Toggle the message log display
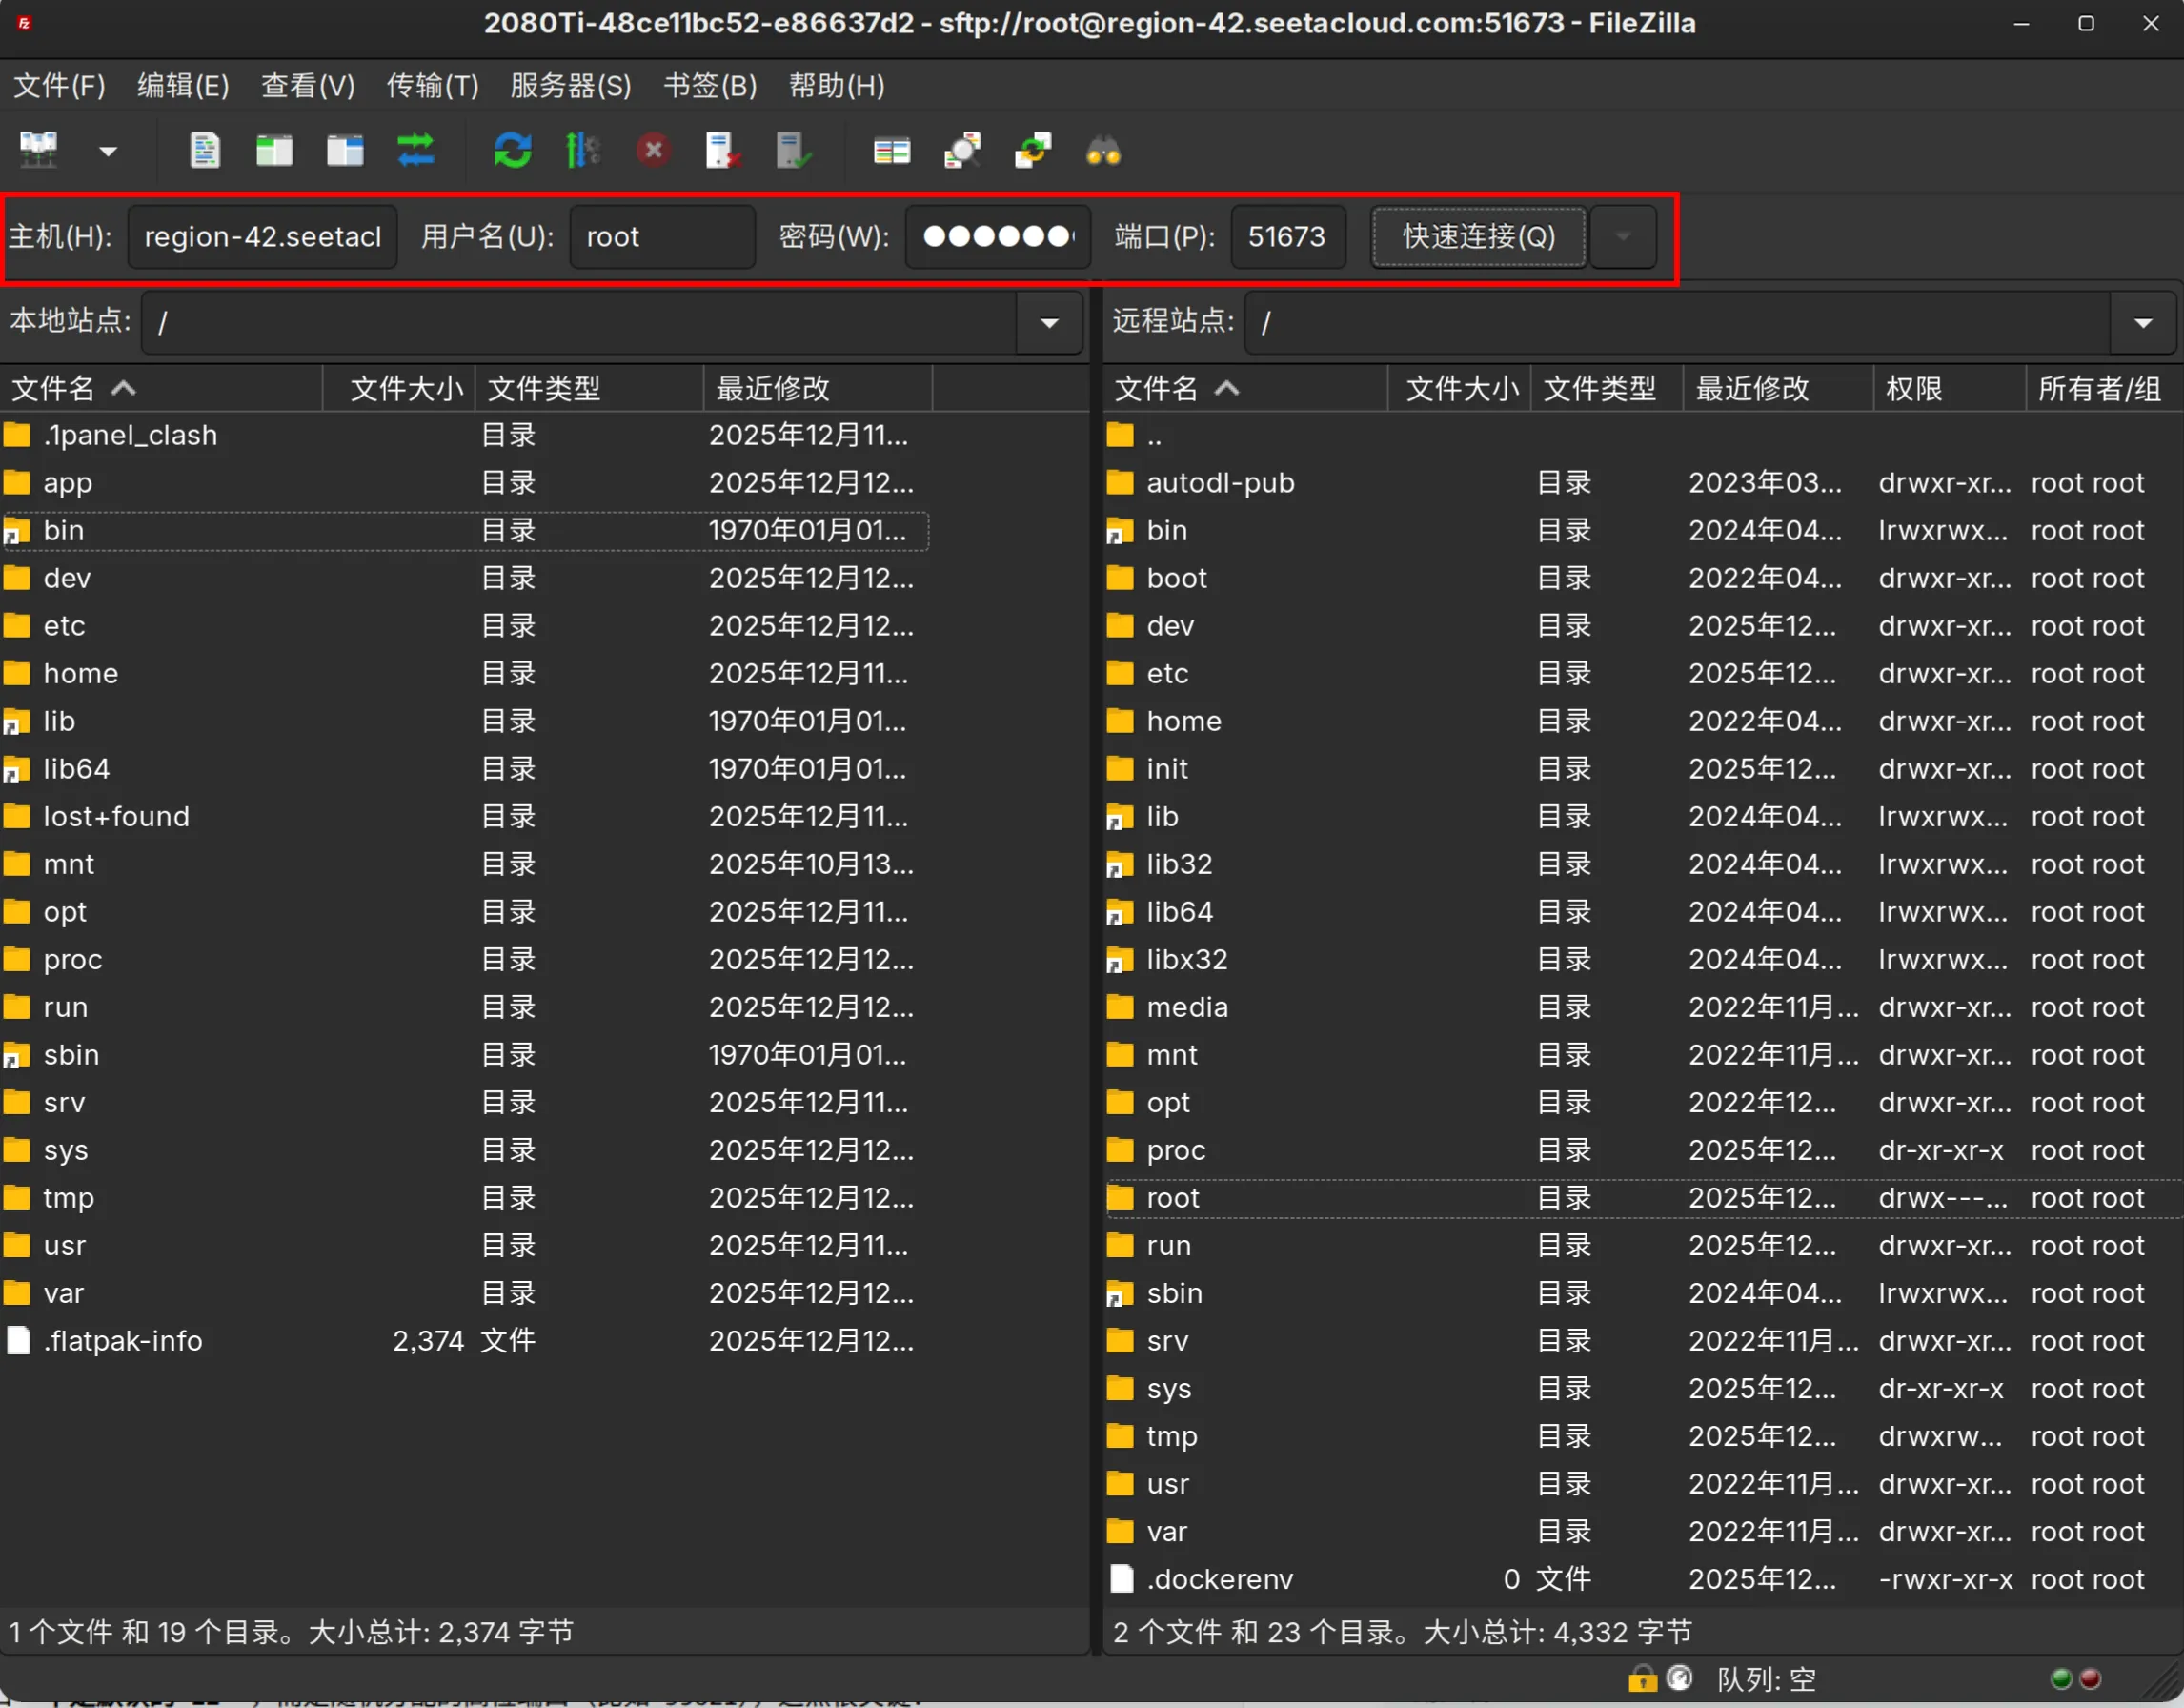 (205, 150)
